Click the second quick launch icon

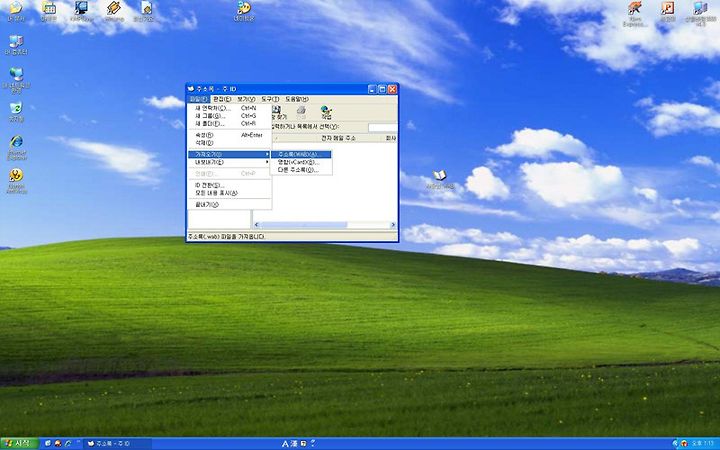[x=58, y=444]
